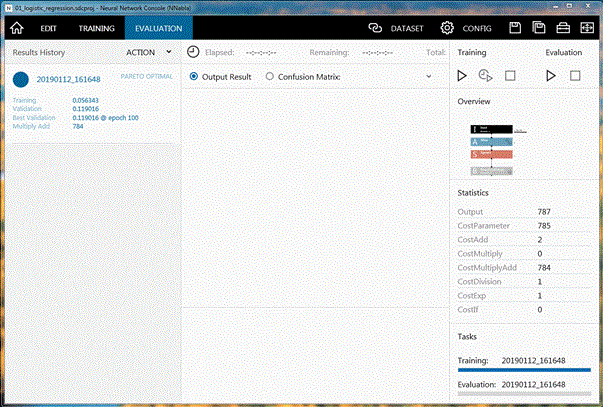Click the config gear icon
This screenshot has width=603, height=407.
point(447,28)
